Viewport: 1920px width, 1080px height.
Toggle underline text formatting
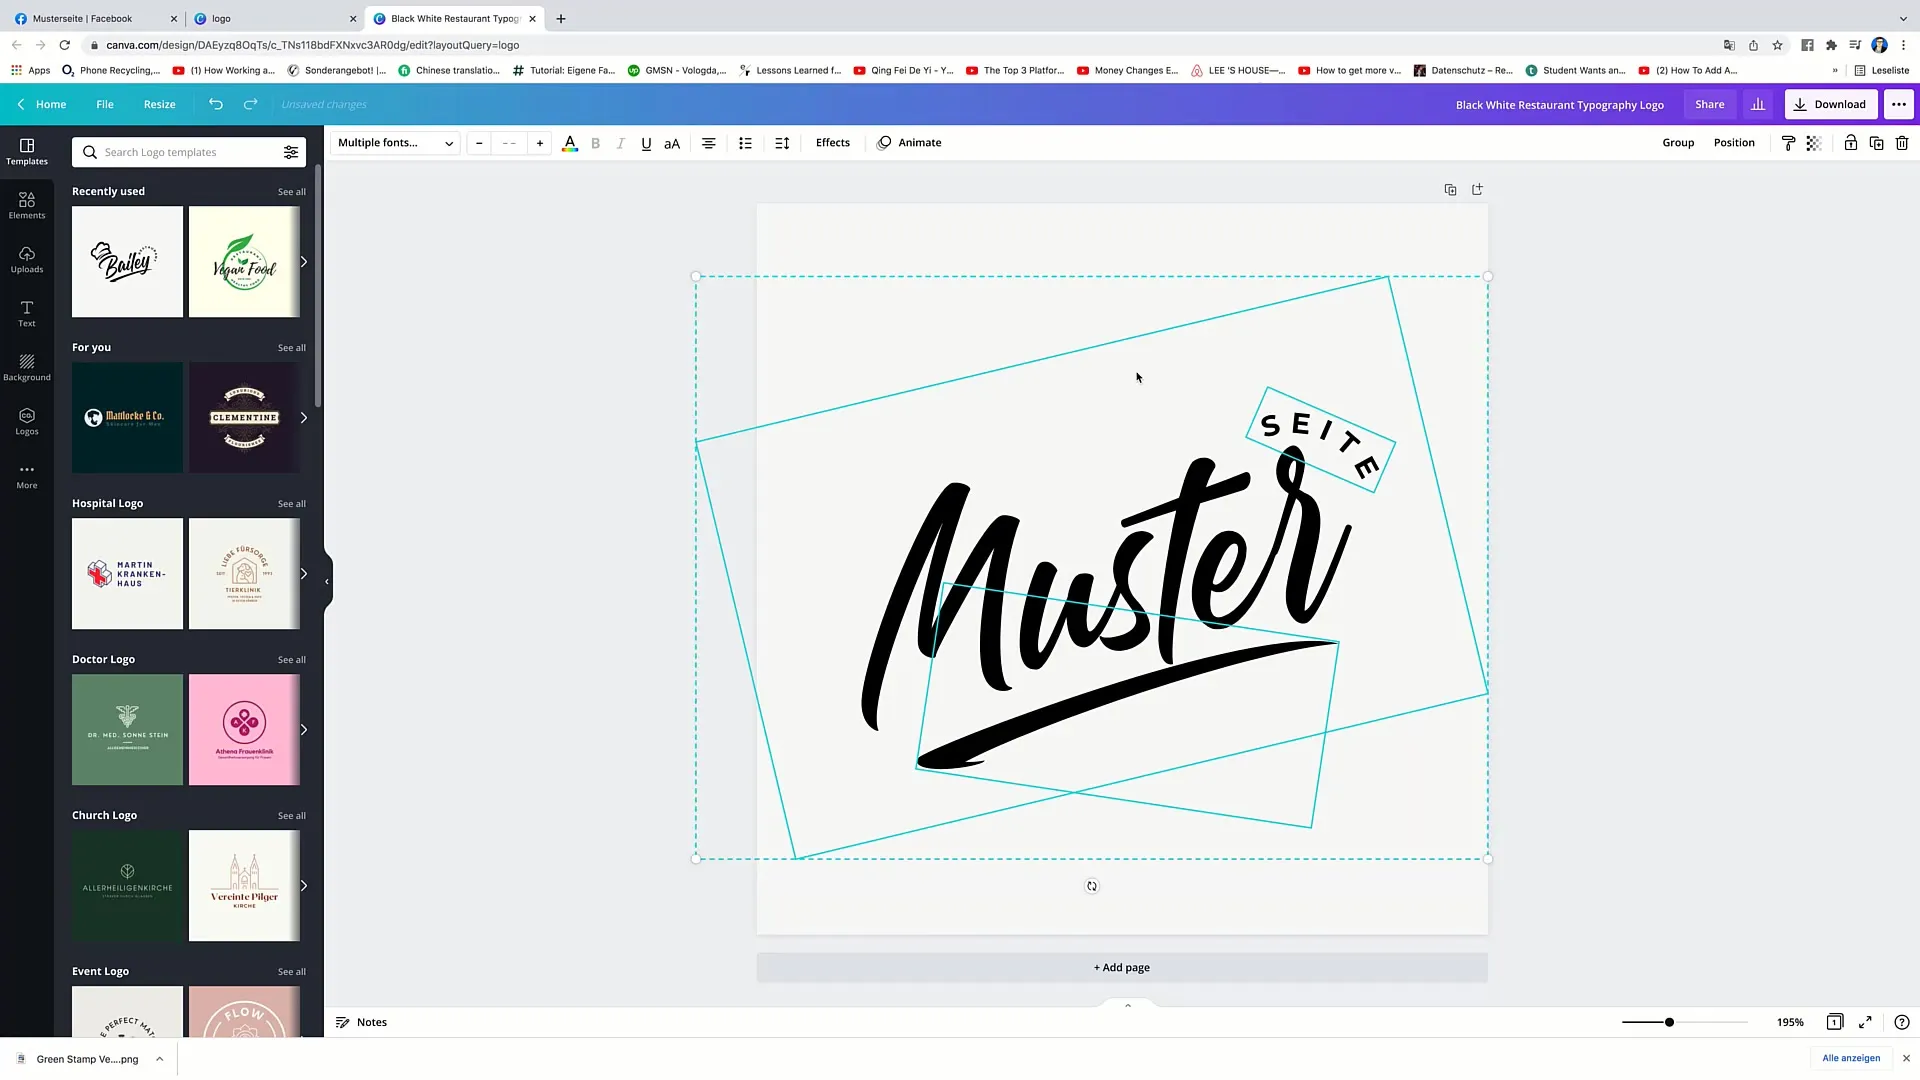pos(645,142)
